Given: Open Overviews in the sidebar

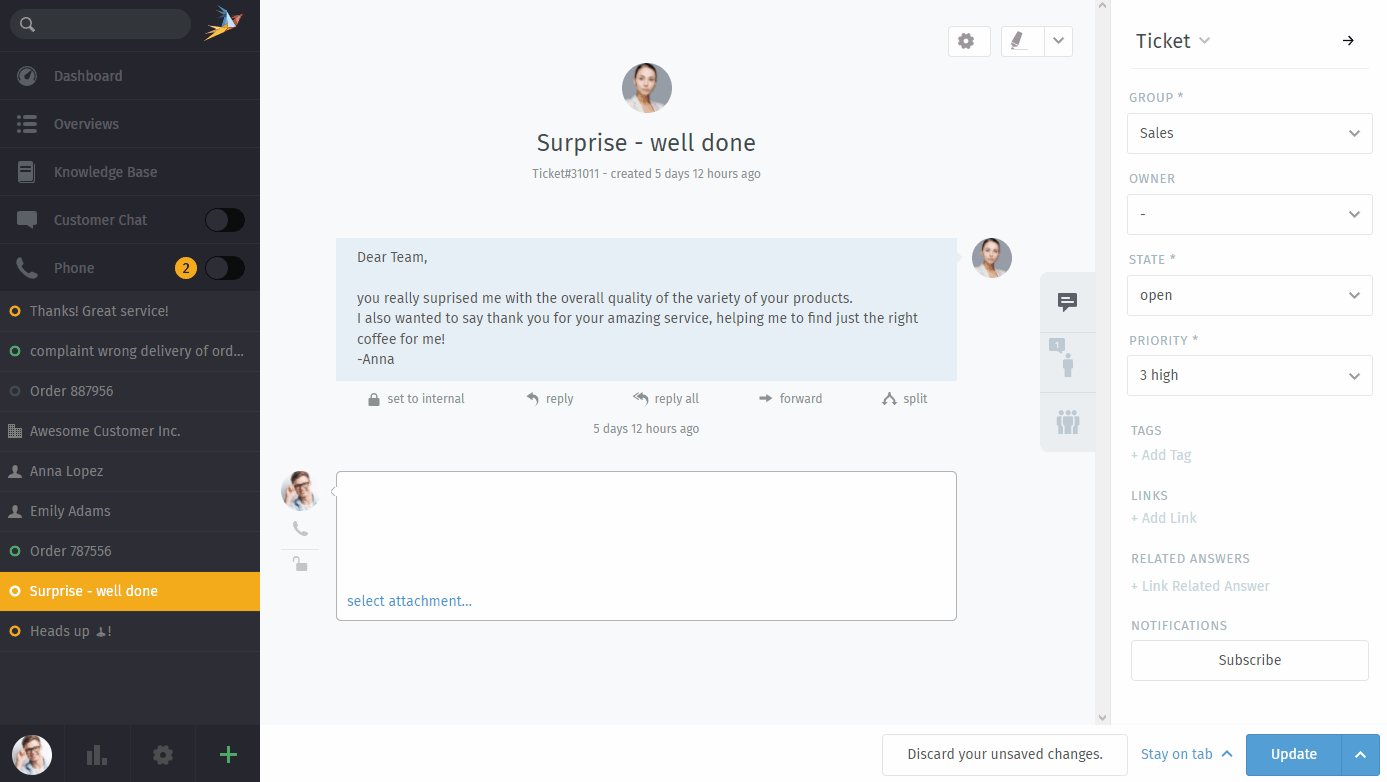Looking at the screenshot, I should tap(86, 124).
